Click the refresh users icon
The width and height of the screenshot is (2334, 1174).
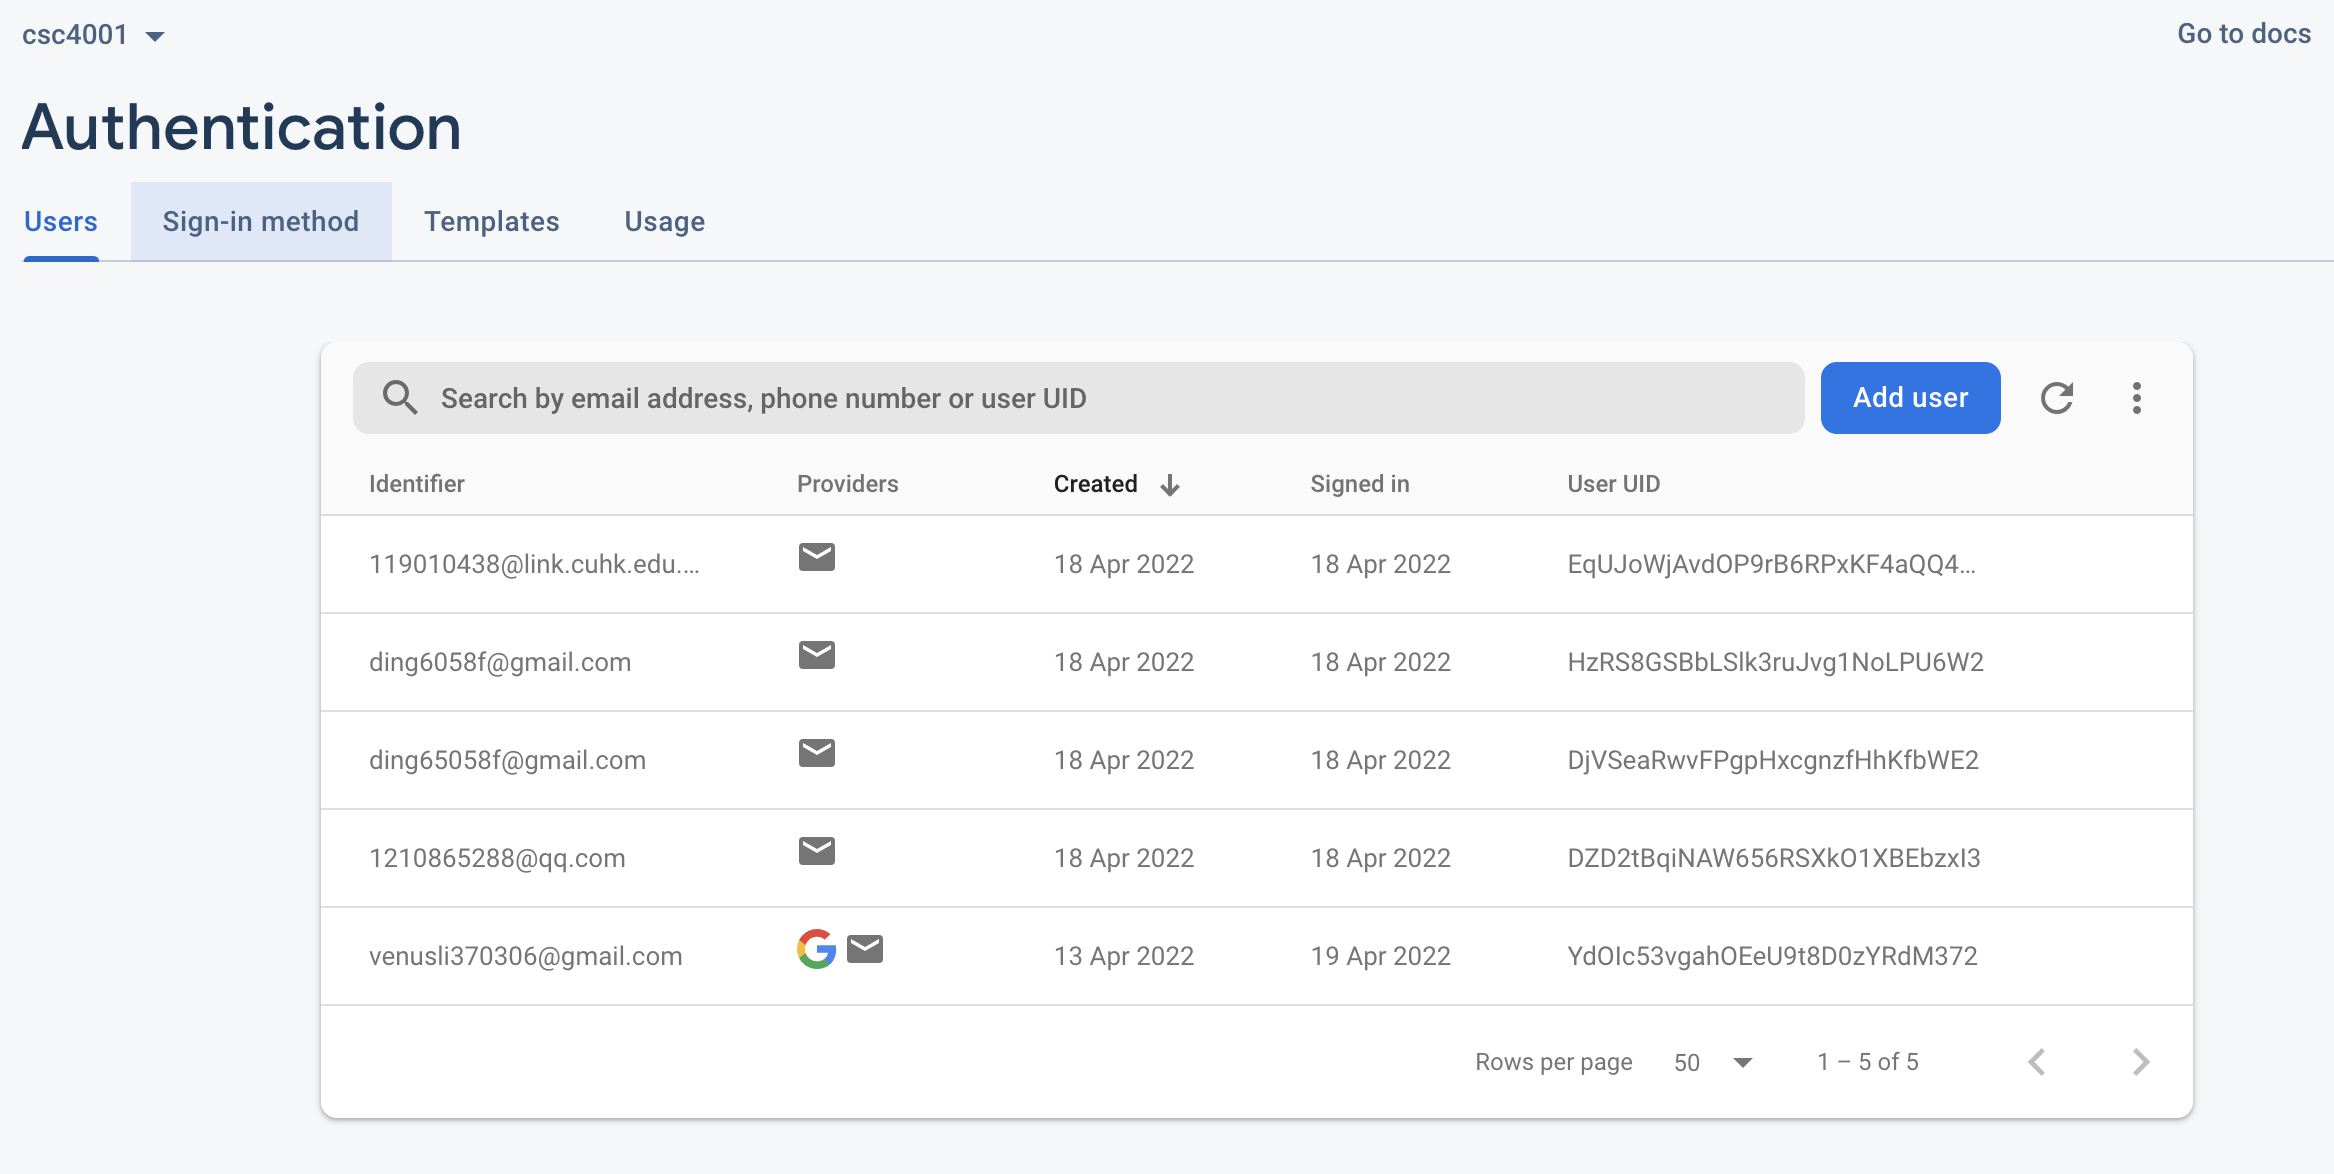(x=2057, y=398)
